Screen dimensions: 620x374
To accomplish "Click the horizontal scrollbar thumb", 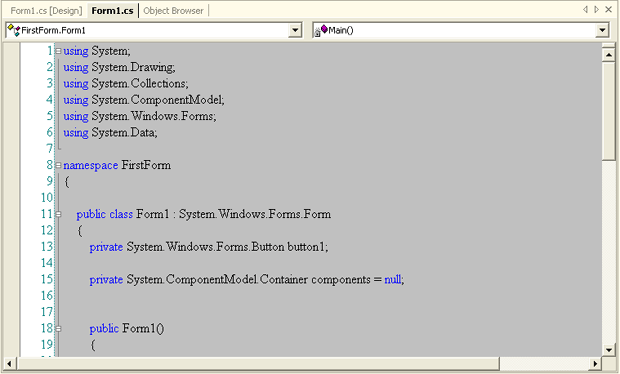I will pos(258,363).
